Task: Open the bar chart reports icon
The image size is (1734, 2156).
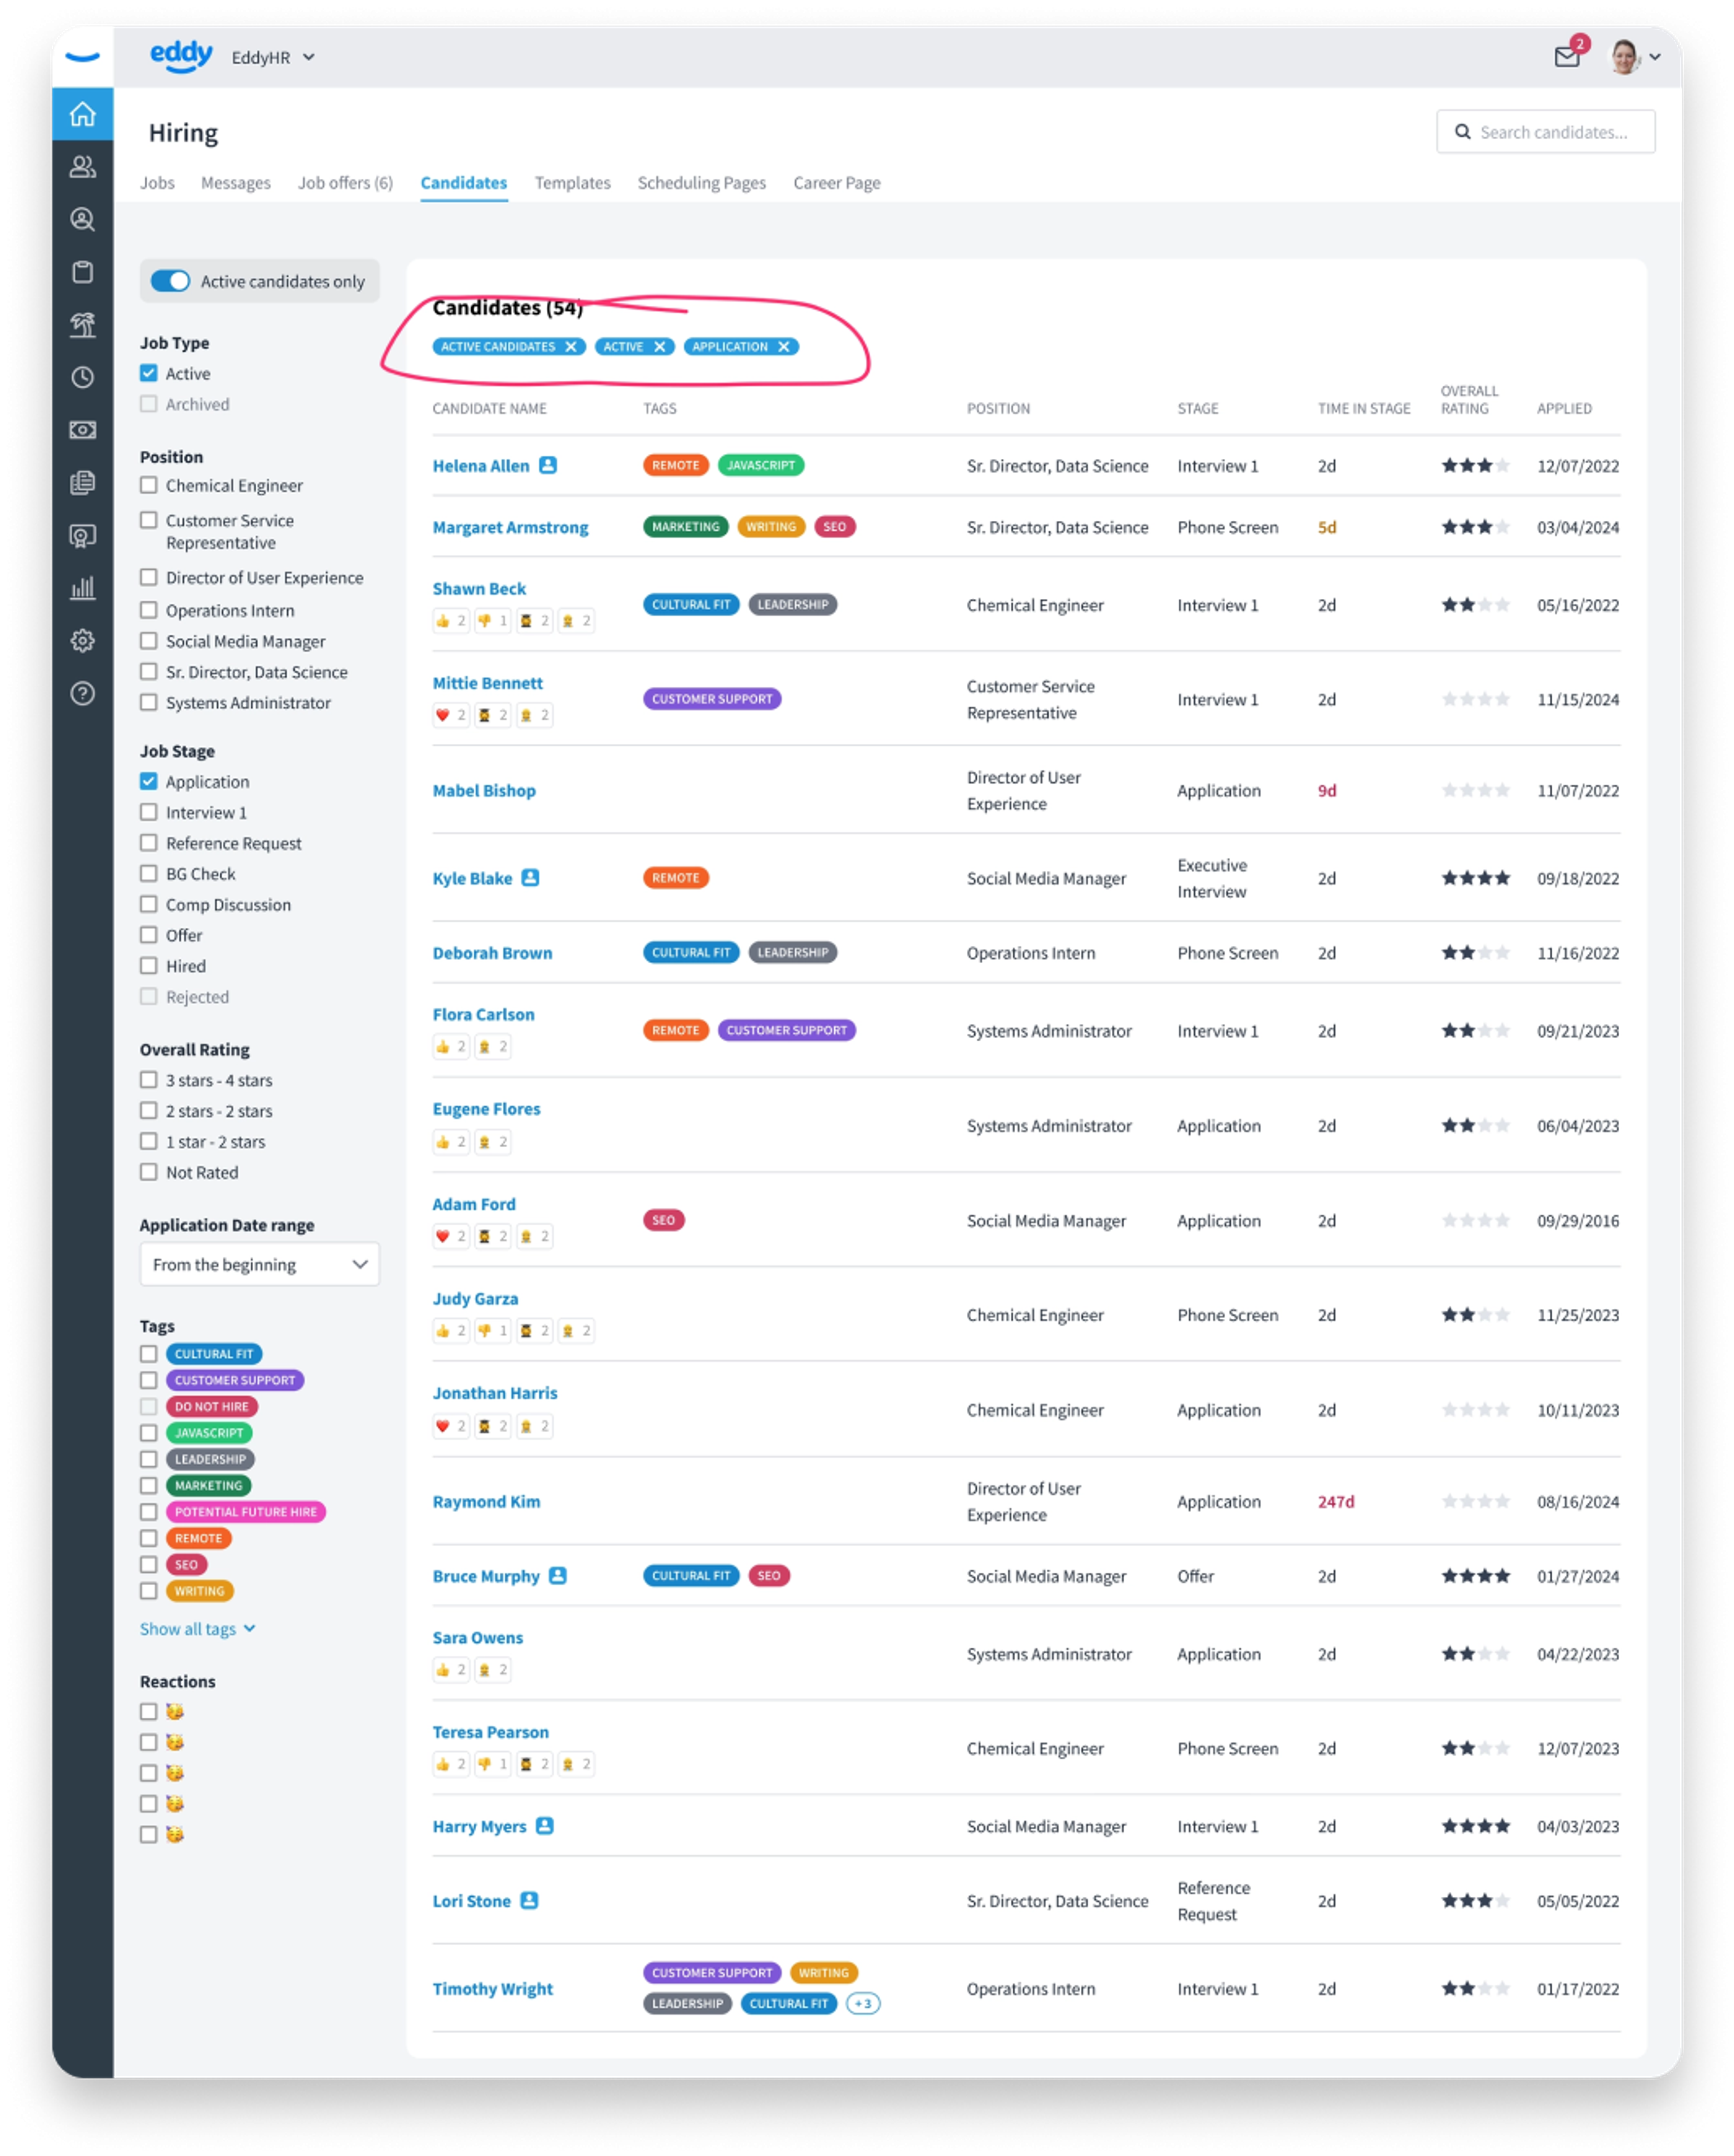Action: (x=82, y=587)
